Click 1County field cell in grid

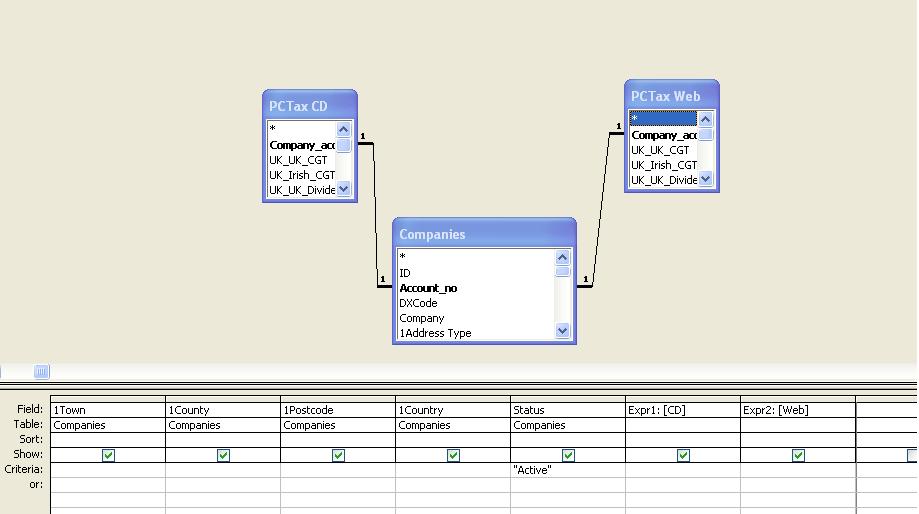(x=223, y=410)
